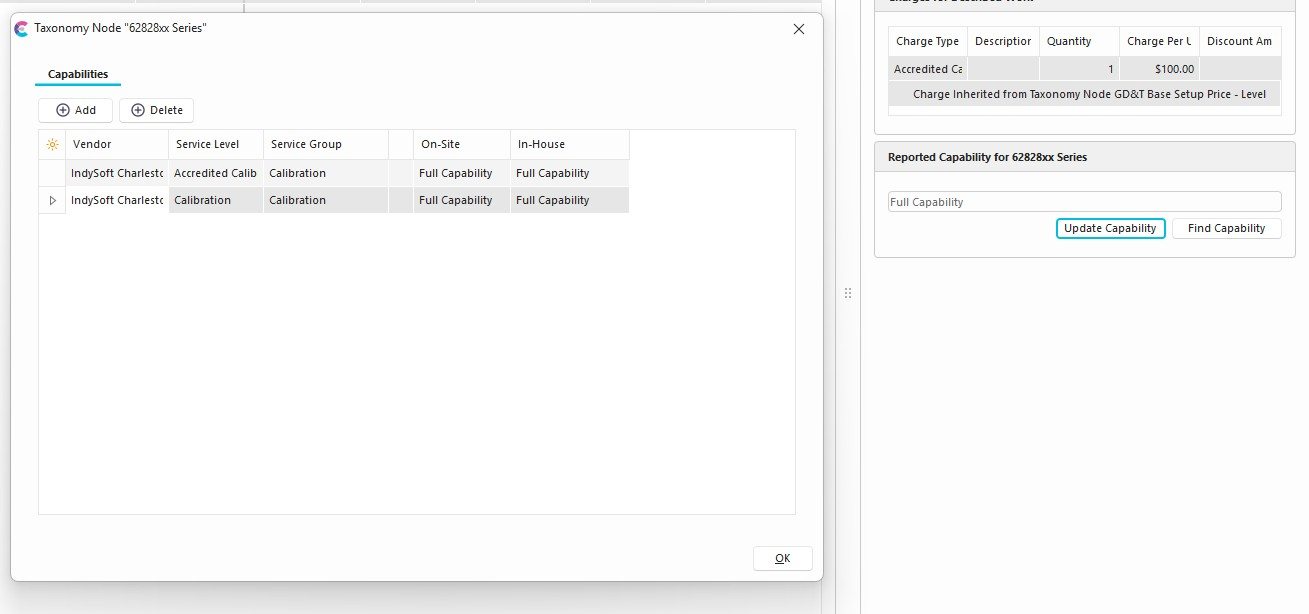This screenshot has height=614, width=1309.
Task: Close the Taxonomy Node dialog
Action: point(798,29)
